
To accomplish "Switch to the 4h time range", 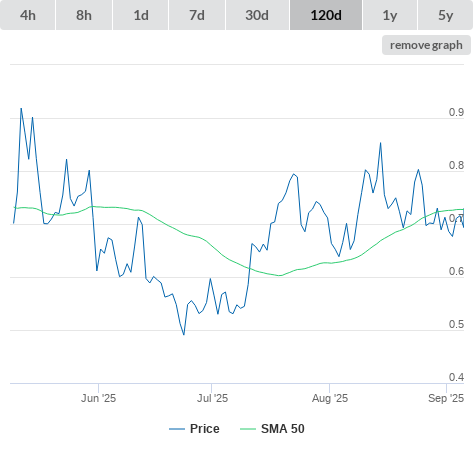I will coord(28,15).
